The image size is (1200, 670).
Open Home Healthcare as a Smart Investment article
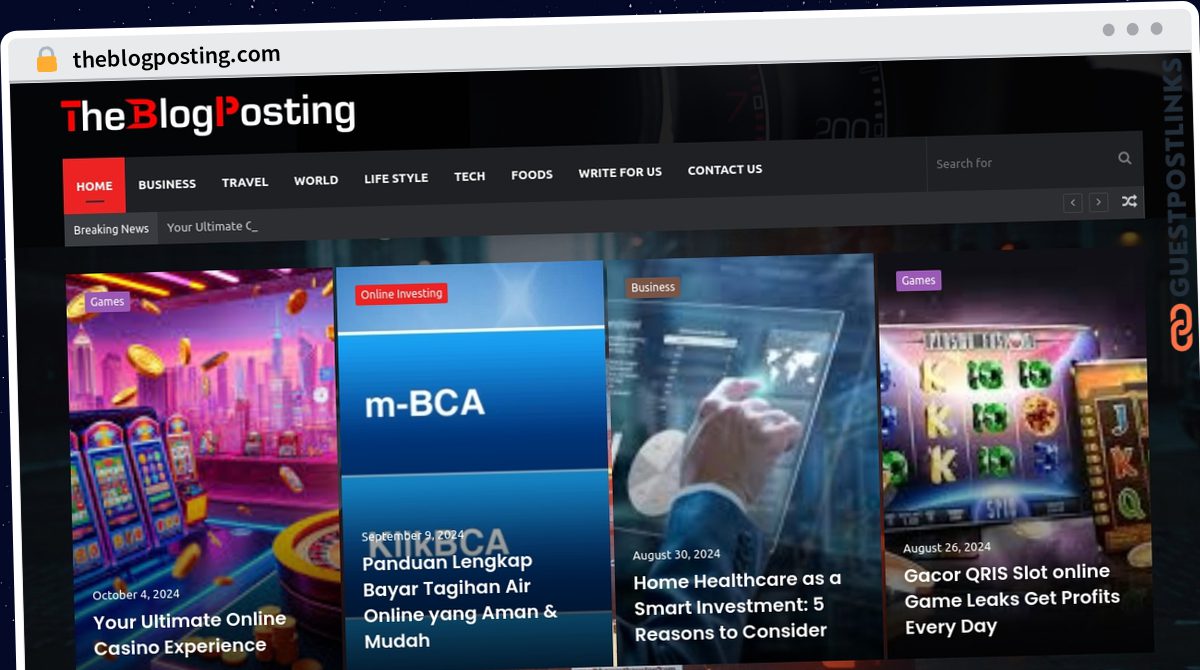tap(738, 605)
